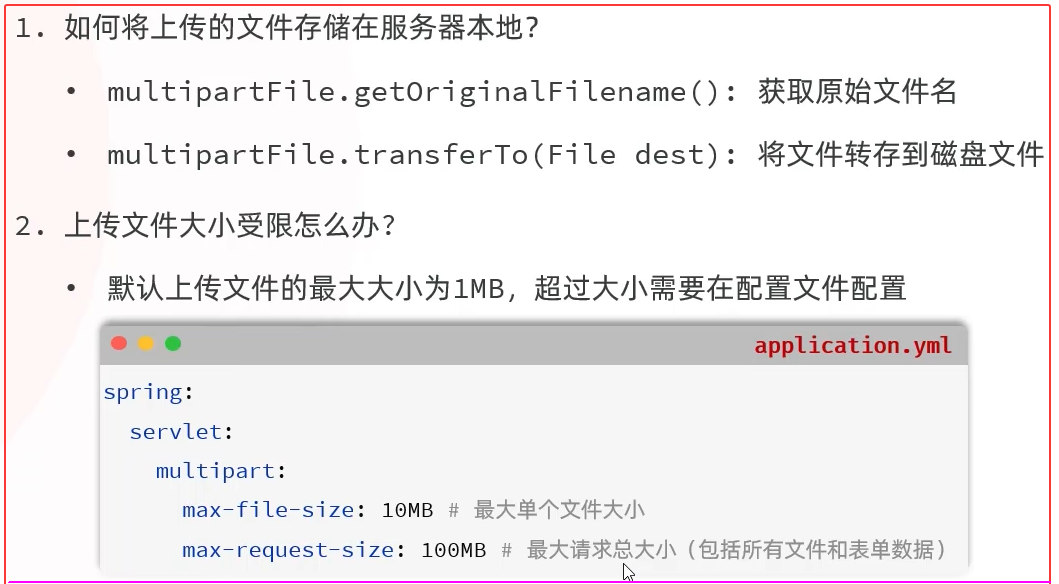1059x584 pixels.
Task: Click heading "如何将上传的文件存储在服务器本地?"
Action: click(302, 29)
